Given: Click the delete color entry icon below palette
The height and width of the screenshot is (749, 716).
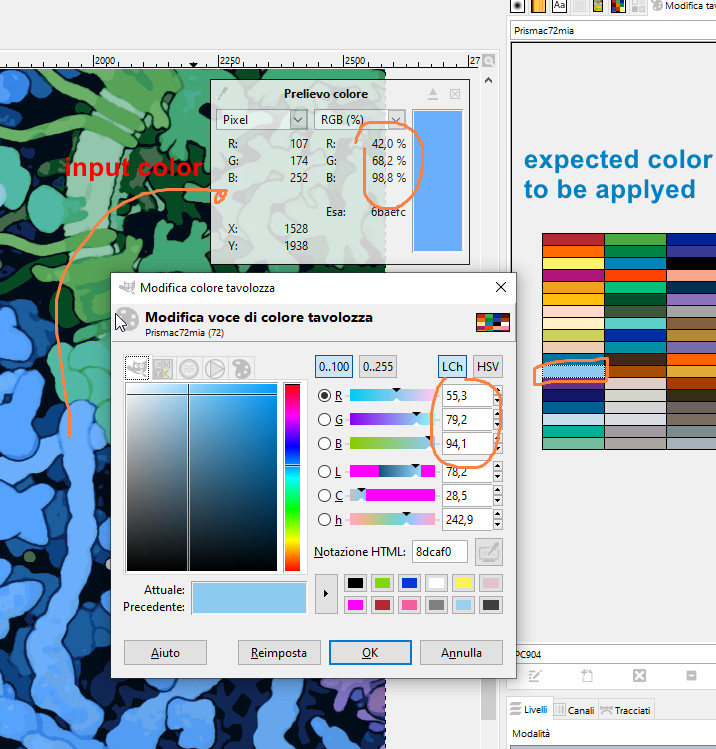Looking at the screenshot, I should click(640, 676).
